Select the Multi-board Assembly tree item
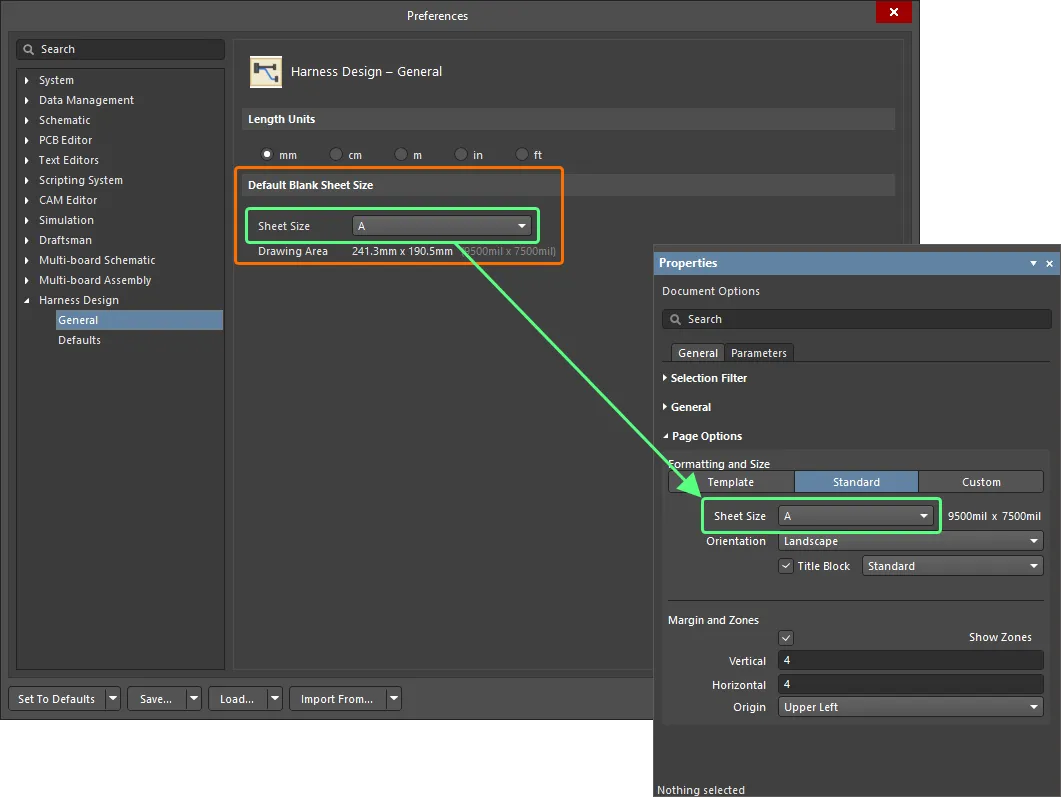This screenshot has height=797, width=1061. tap(95, 280)
